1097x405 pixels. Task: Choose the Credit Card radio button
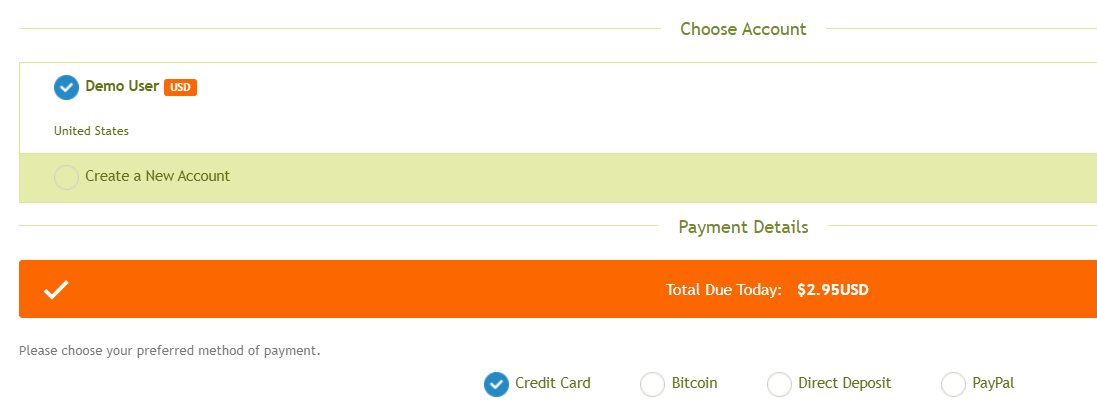click(x=497, y=384)
